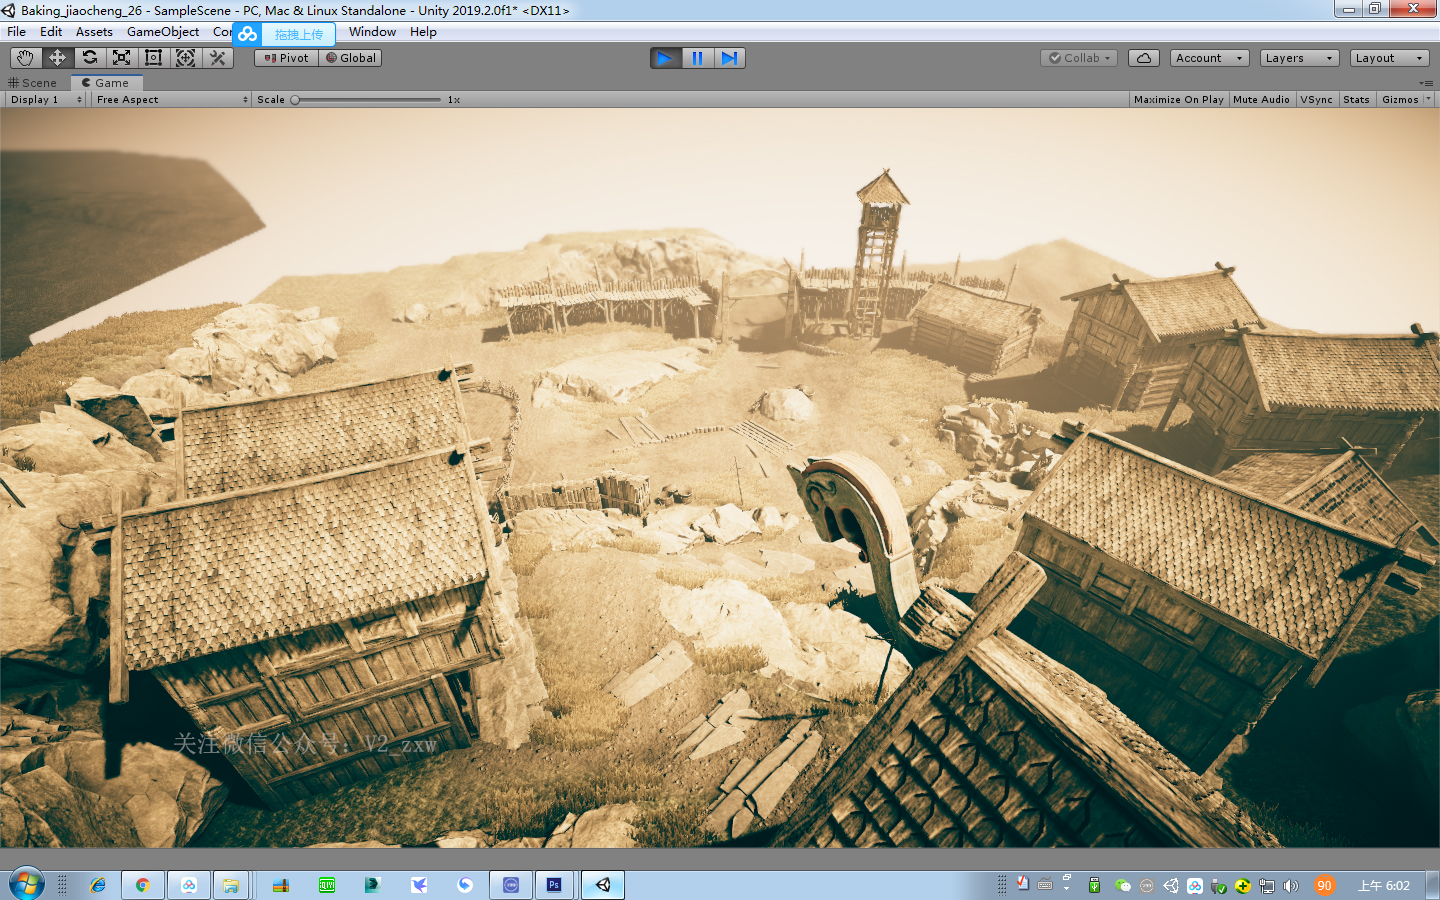This screenshot has height=900, width=1440.
Task: Open Game view tab options menu
Action: click(1425, 83)
